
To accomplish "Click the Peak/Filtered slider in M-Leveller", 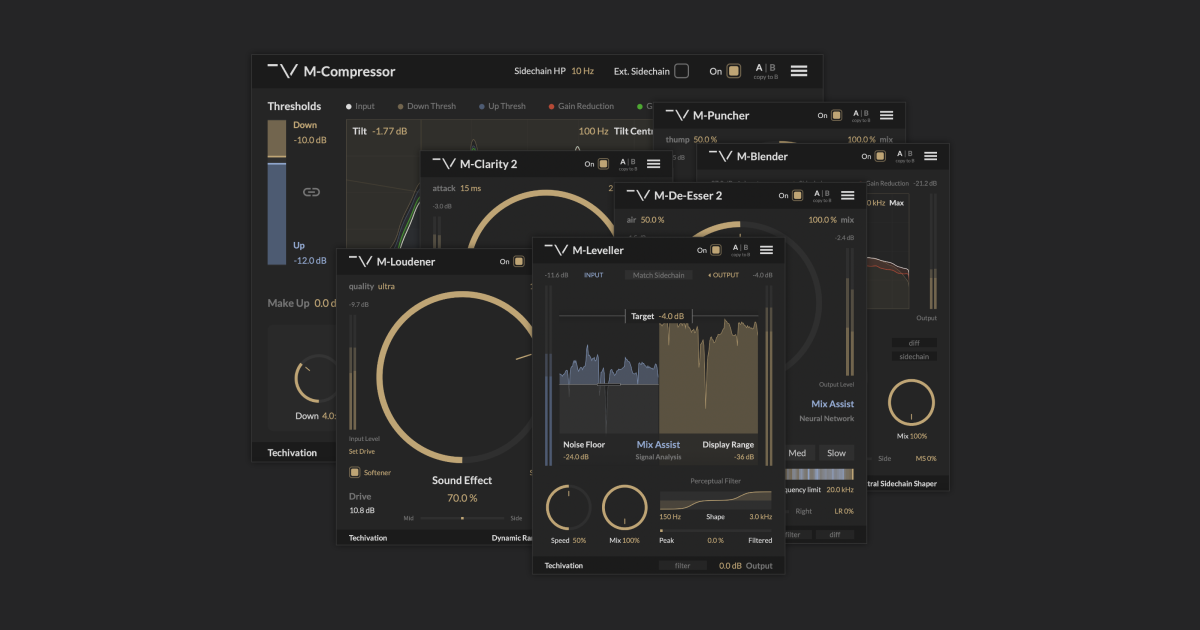I will point(716,530).
